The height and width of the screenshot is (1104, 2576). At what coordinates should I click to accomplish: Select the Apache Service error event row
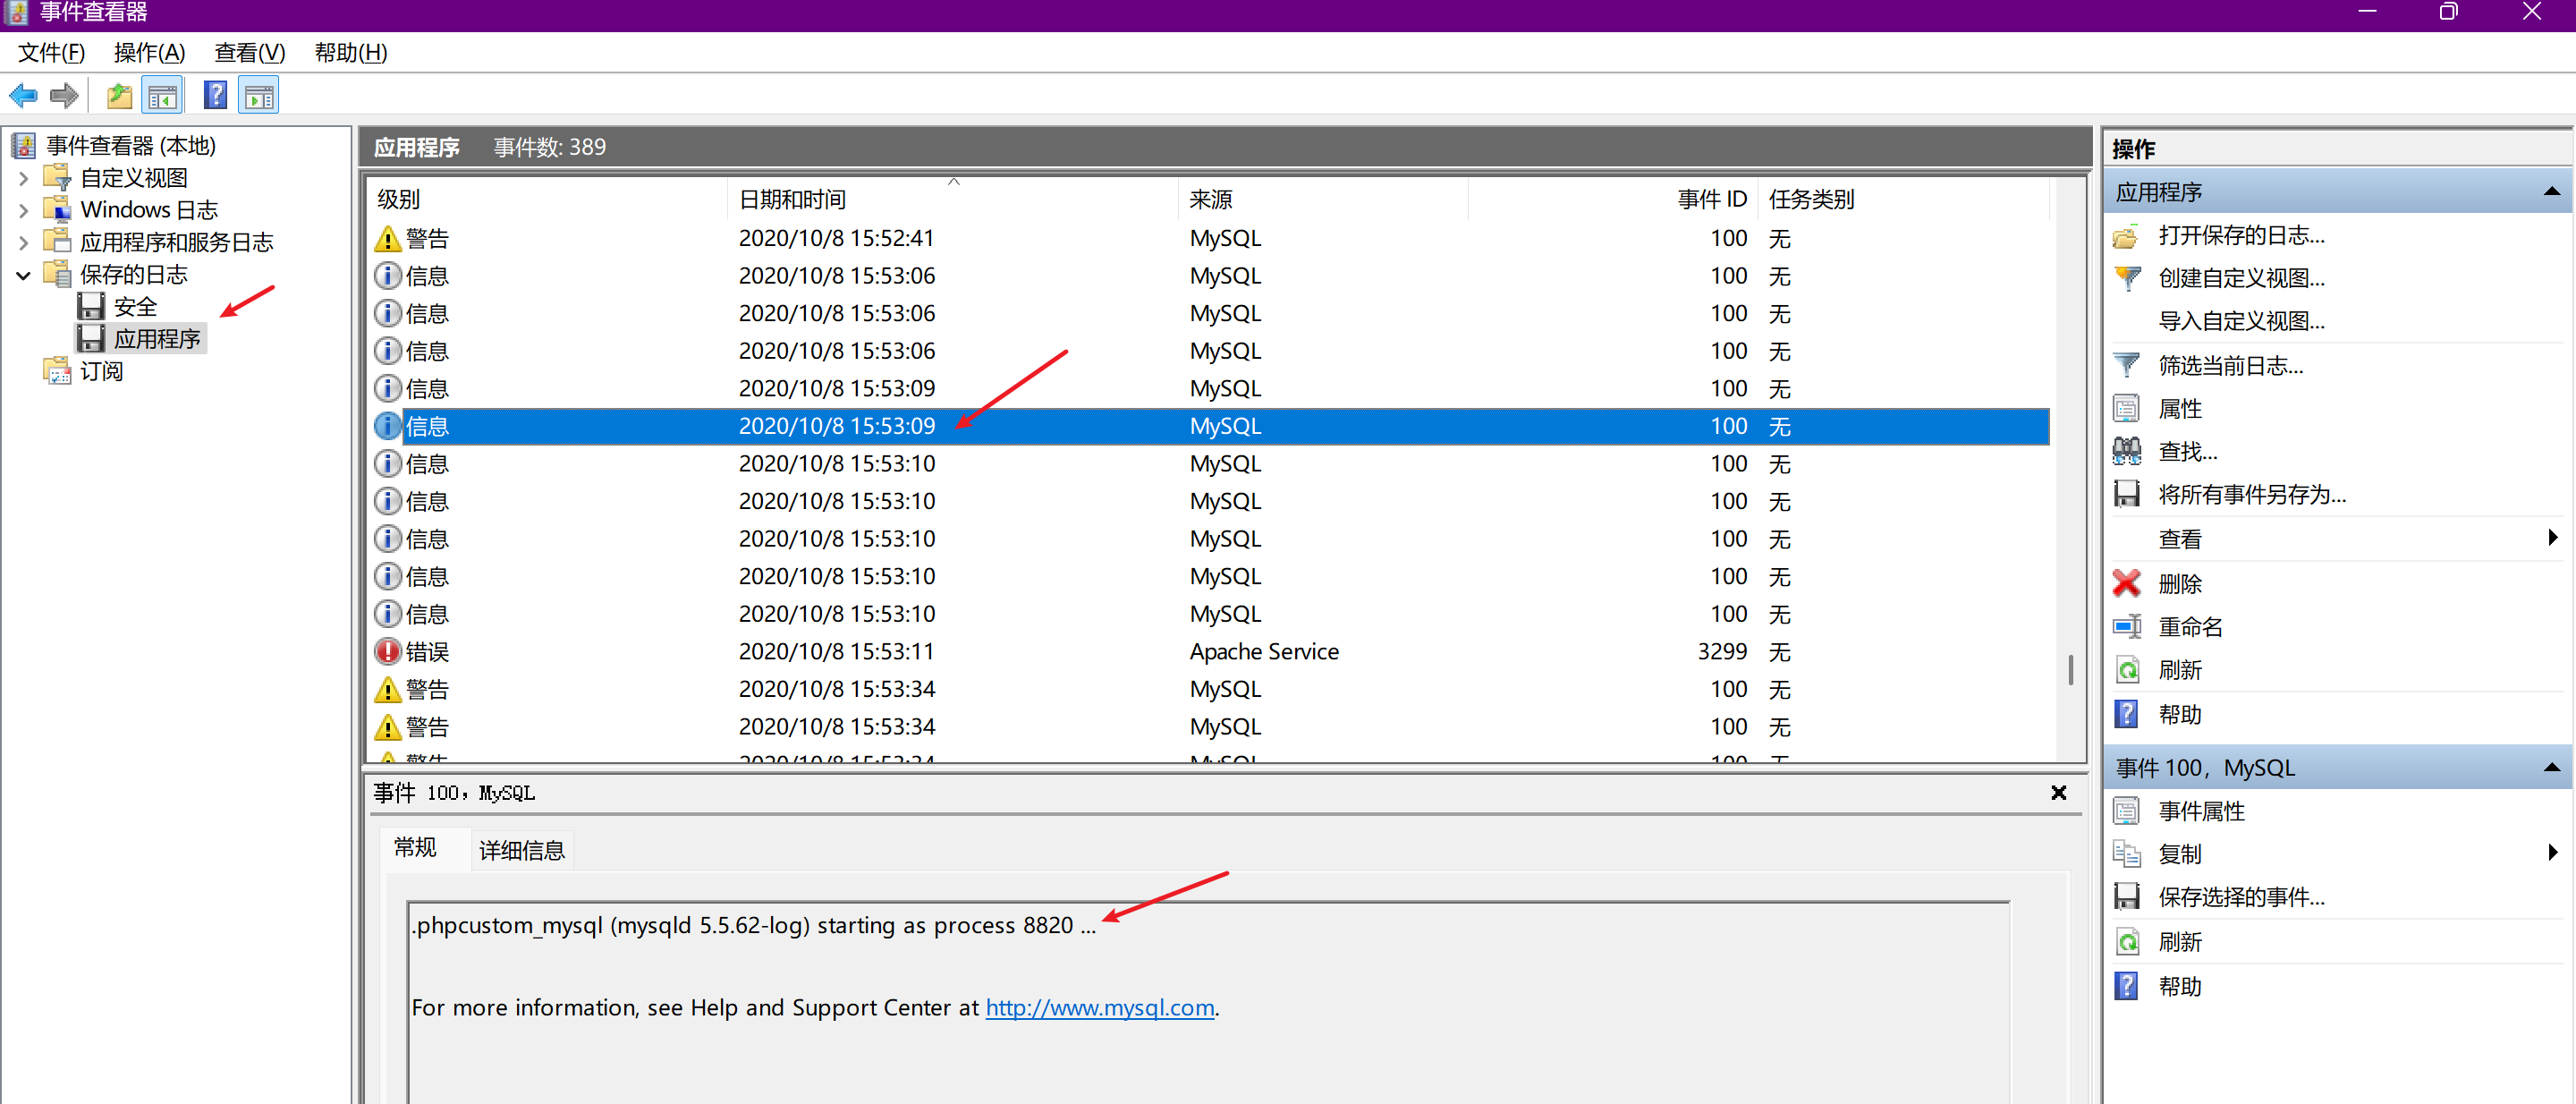pyautogui.click(x=1263, y=652)
